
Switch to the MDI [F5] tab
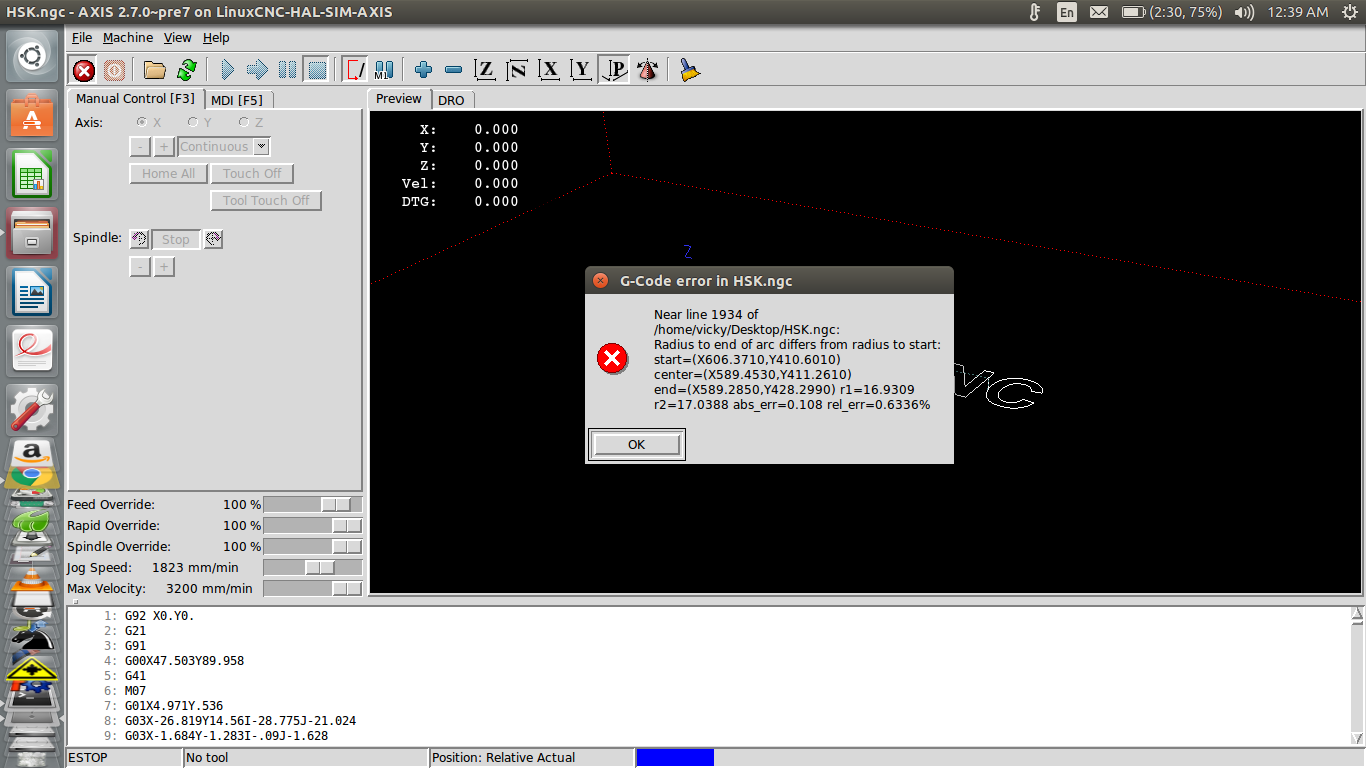[238, 100]
